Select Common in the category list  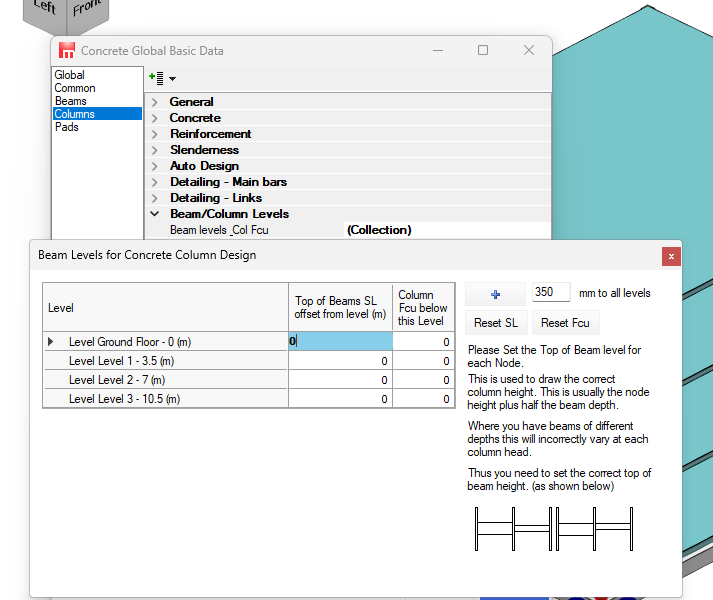pos(97,88)
